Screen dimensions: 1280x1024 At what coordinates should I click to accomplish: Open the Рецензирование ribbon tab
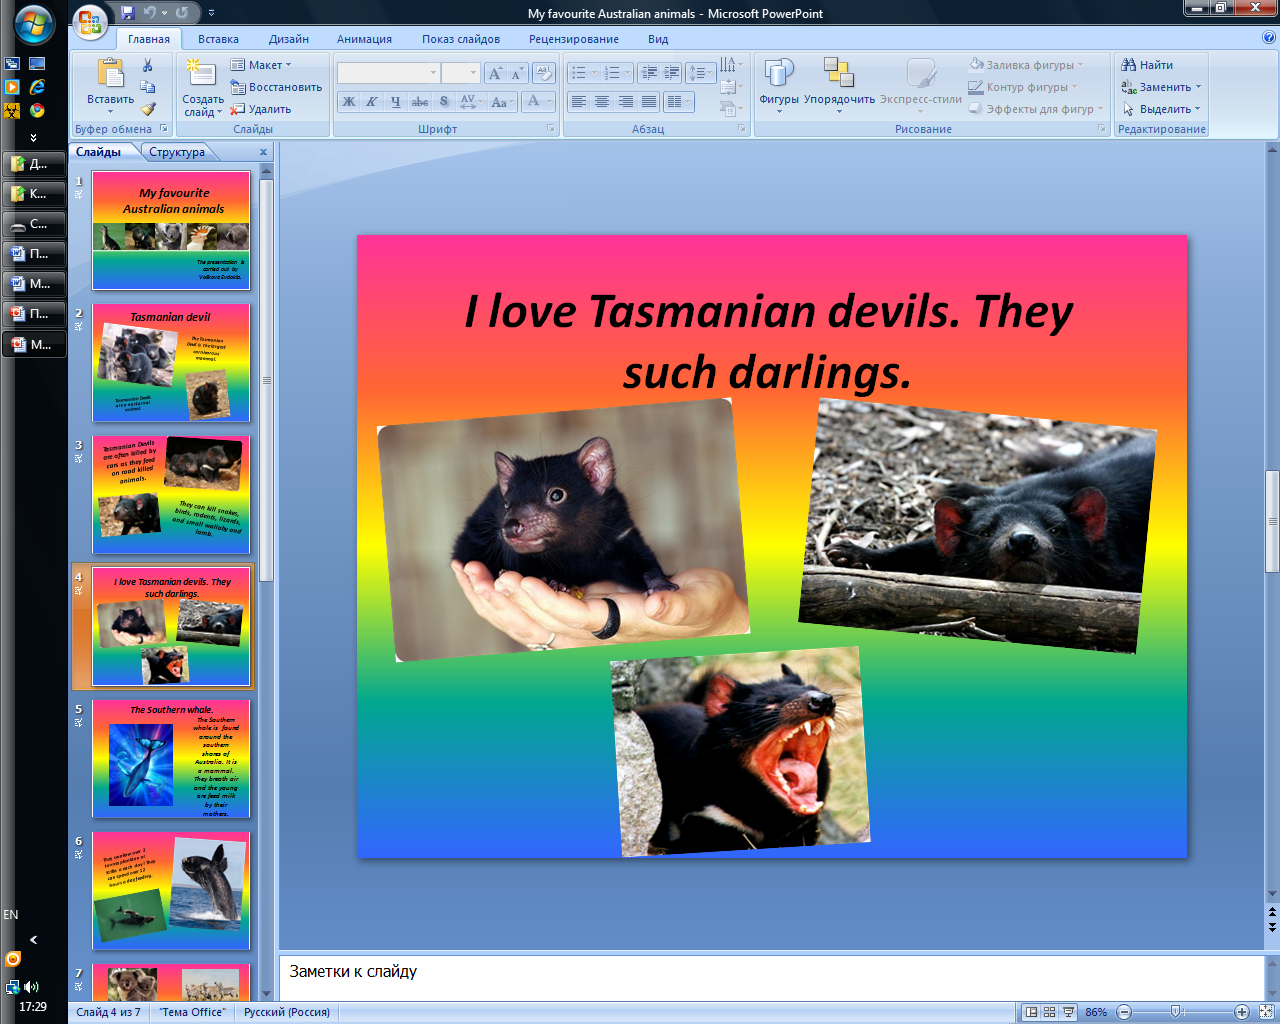coord(574,39)
